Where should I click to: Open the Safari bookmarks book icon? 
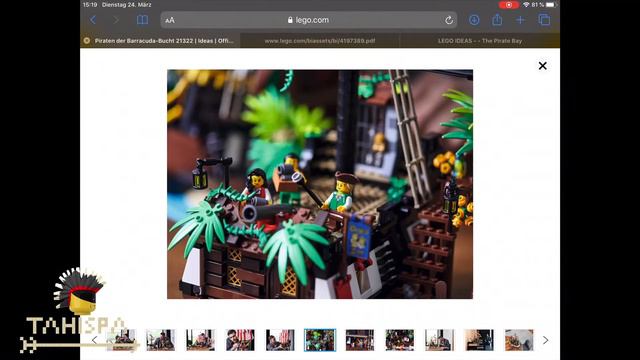click(142, 20)
